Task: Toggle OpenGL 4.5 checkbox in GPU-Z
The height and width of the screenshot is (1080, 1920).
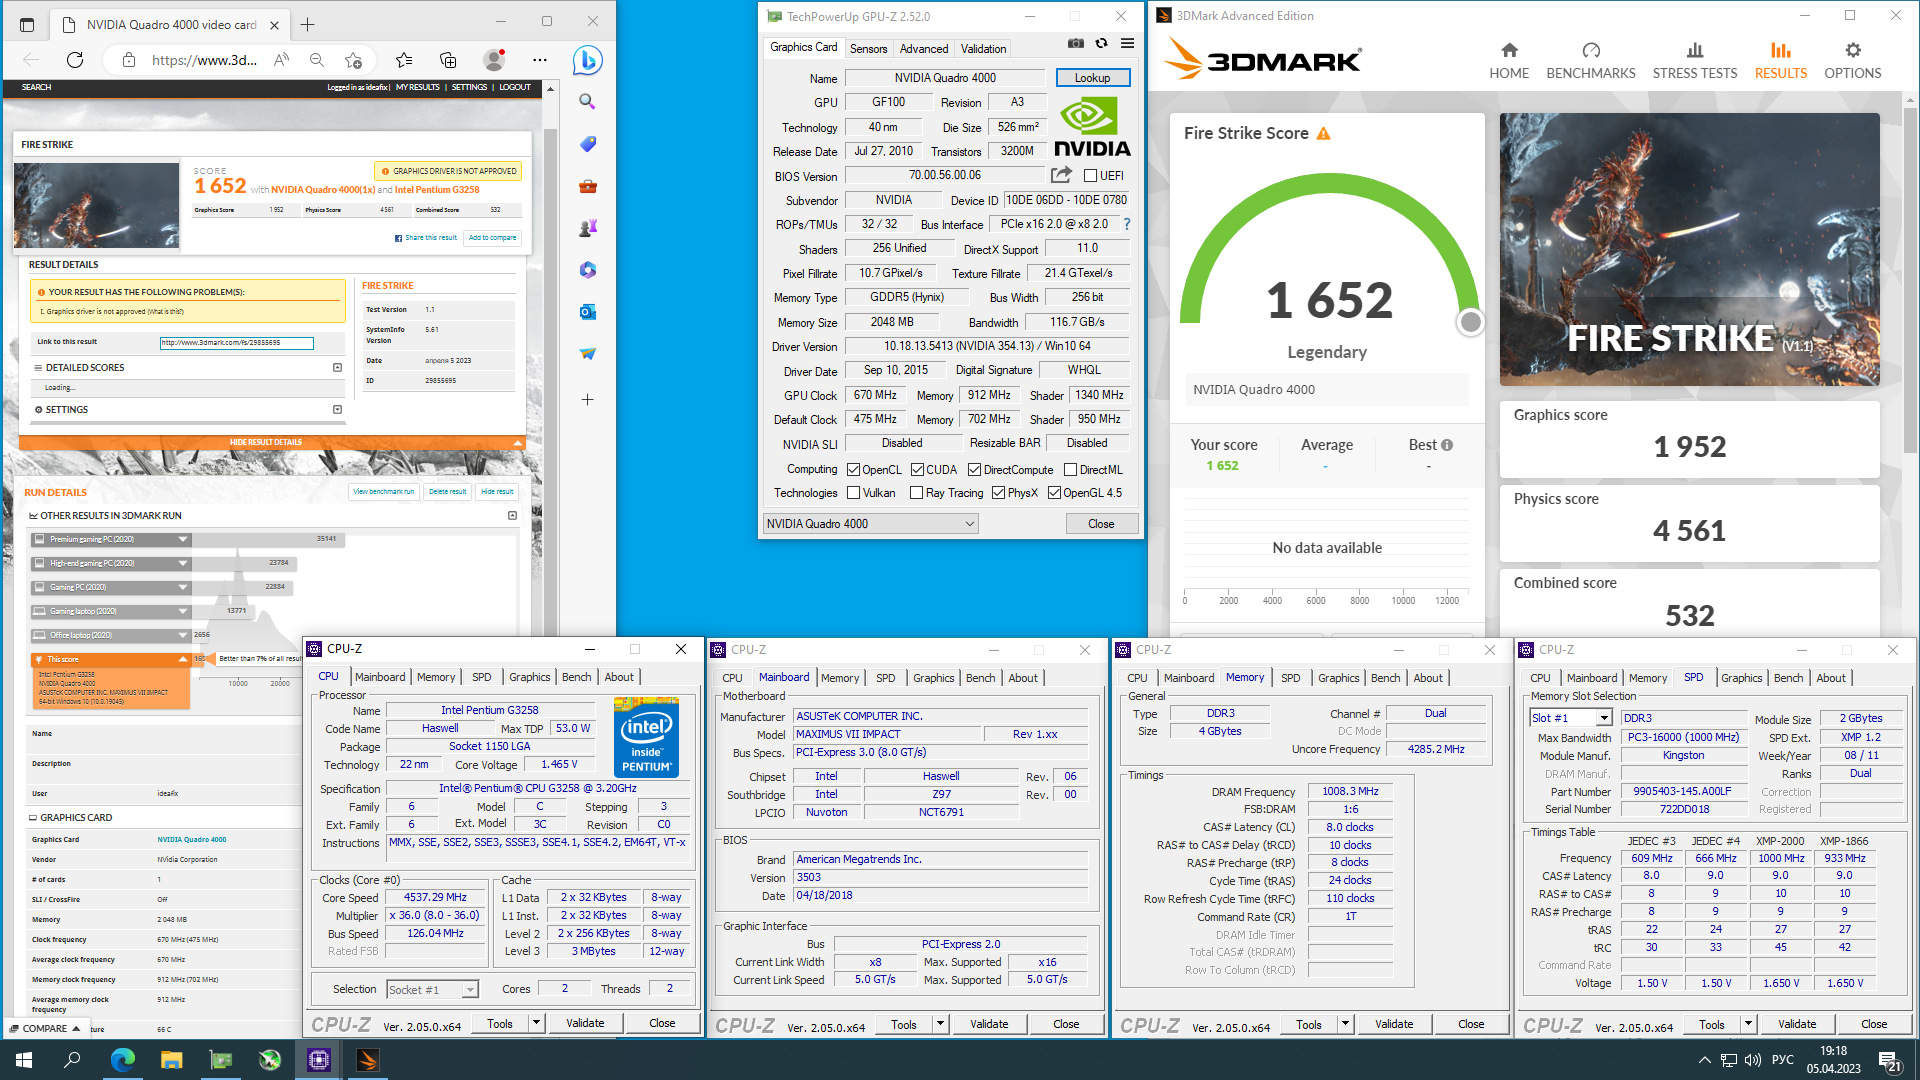Action: pos(1054,493)
